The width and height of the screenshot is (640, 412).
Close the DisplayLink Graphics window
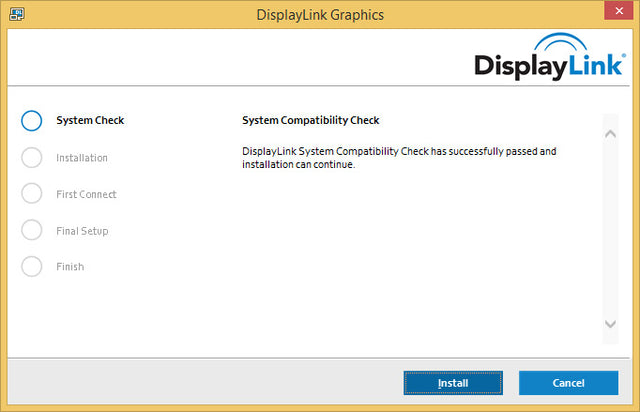click(619, 10)
